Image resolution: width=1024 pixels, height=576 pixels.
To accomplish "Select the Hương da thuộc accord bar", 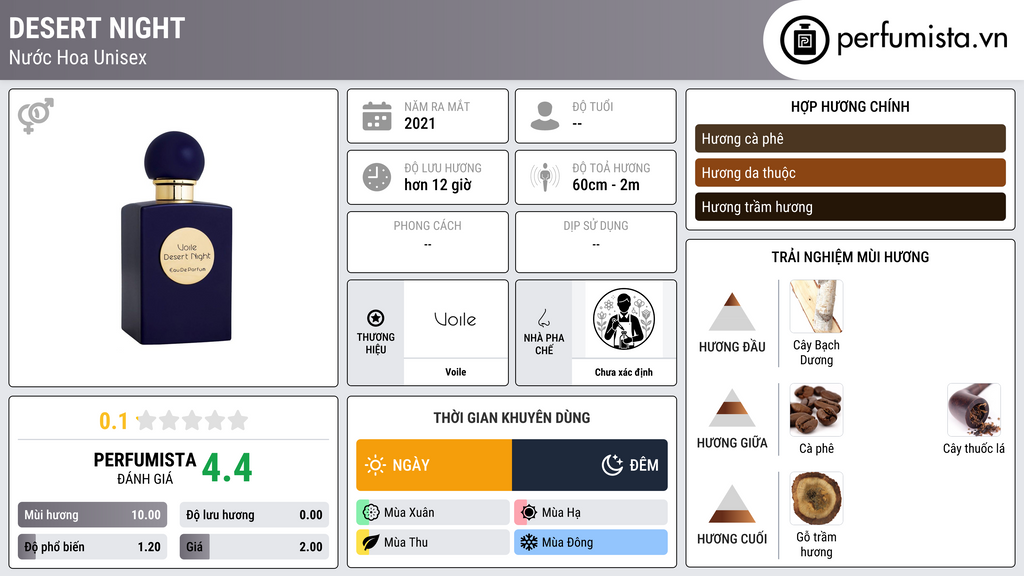I will (850, 172).
